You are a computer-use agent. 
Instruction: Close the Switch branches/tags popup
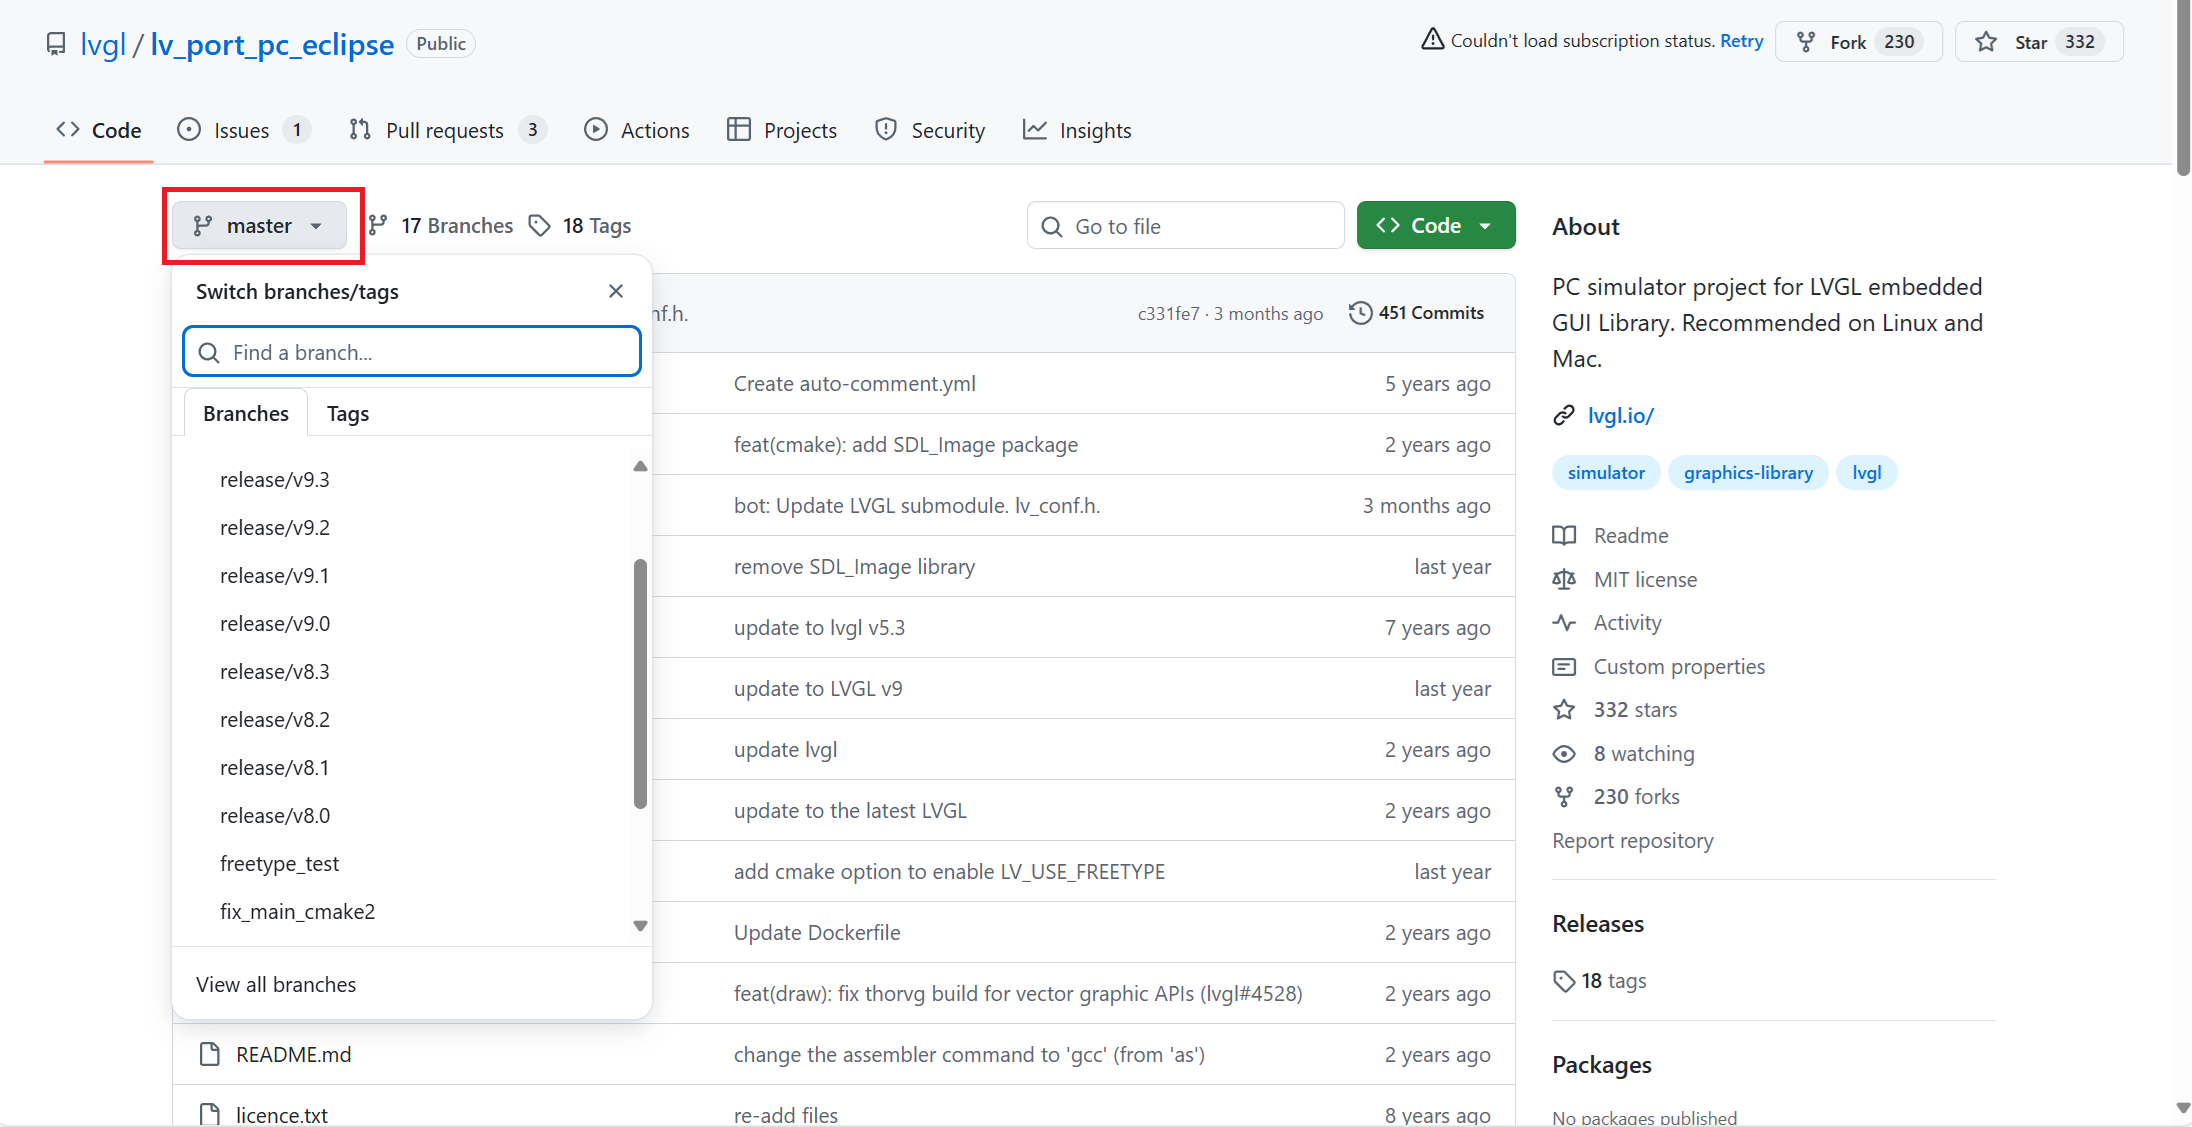[x=616, y=291]
